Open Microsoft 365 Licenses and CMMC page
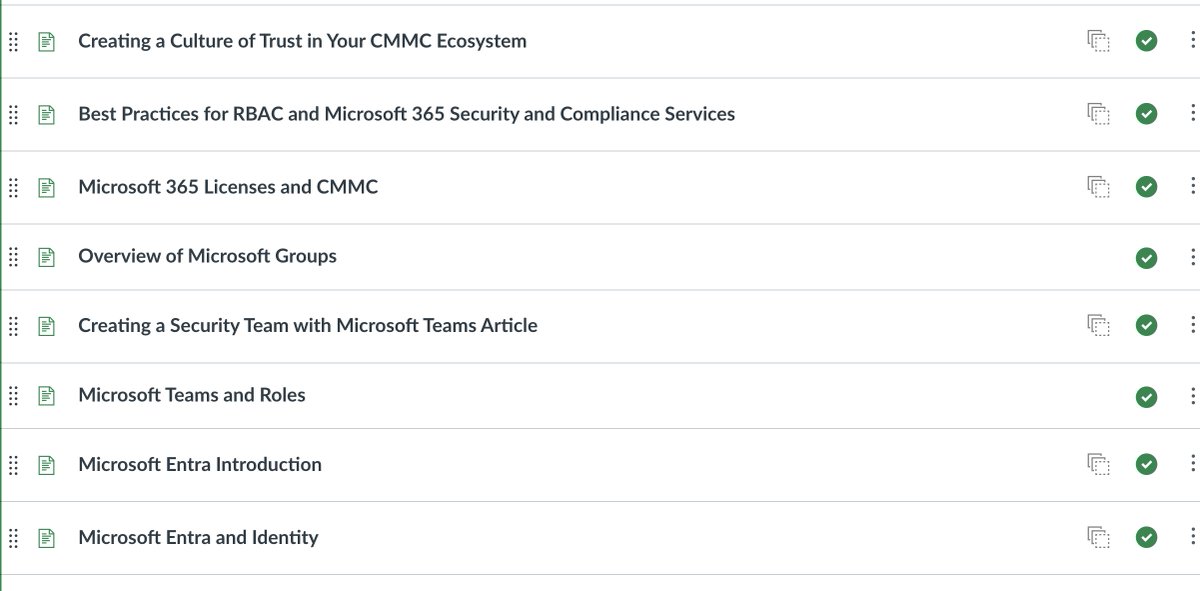Screen dimensions: 1200x591 (228, 187)
